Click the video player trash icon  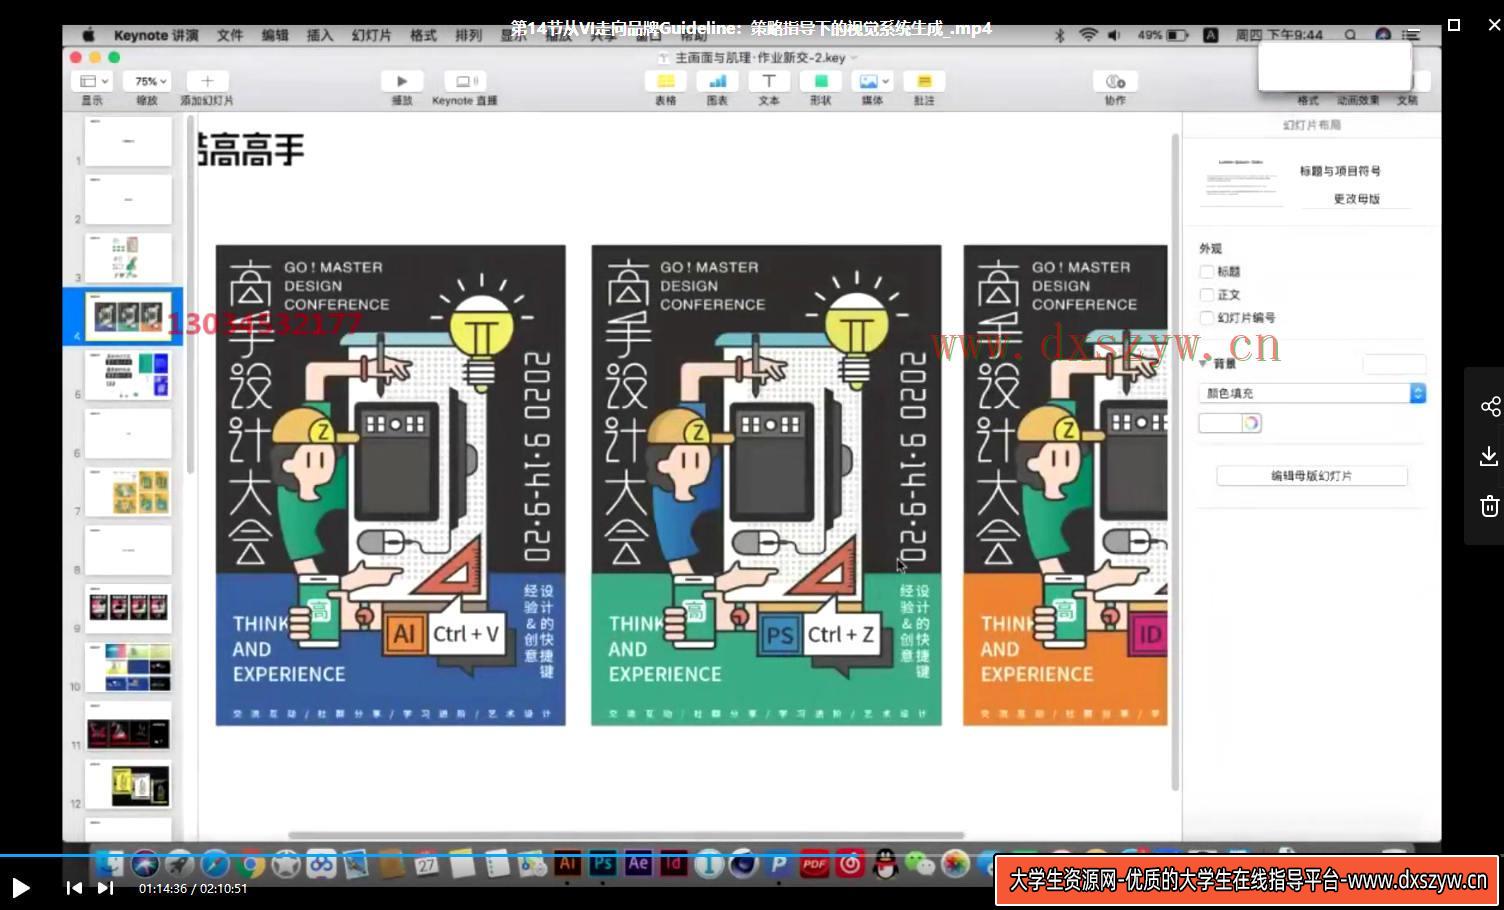pos(1490,505)
